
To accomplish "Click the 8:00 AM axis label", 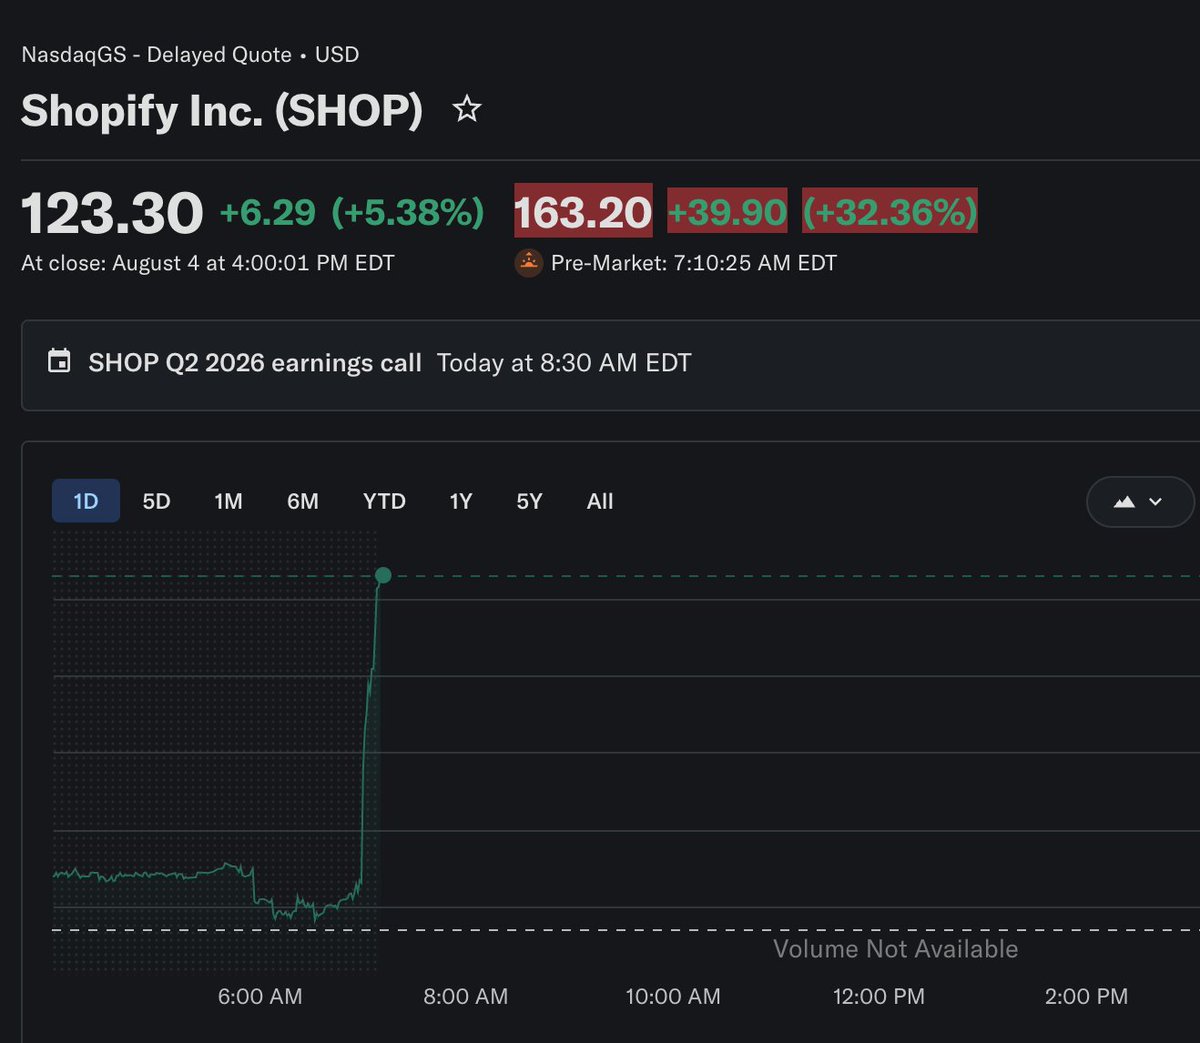I will pos(465,996).
